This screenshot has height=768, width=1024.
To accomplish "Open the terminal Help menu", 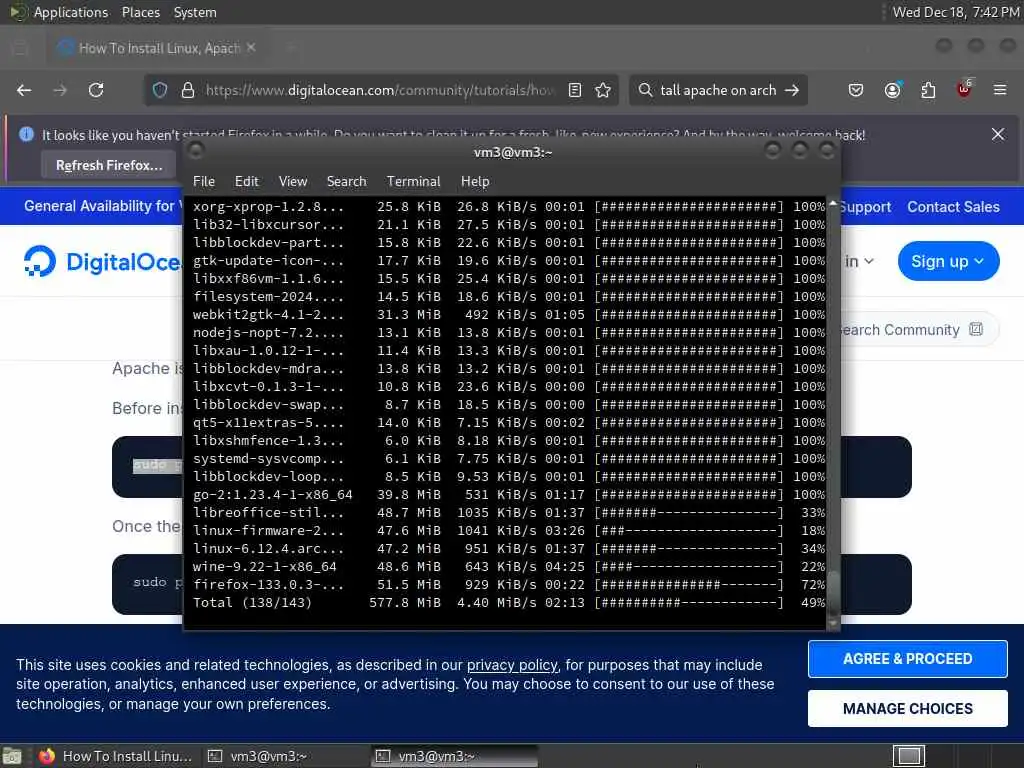I will click(x=475, y=182).
